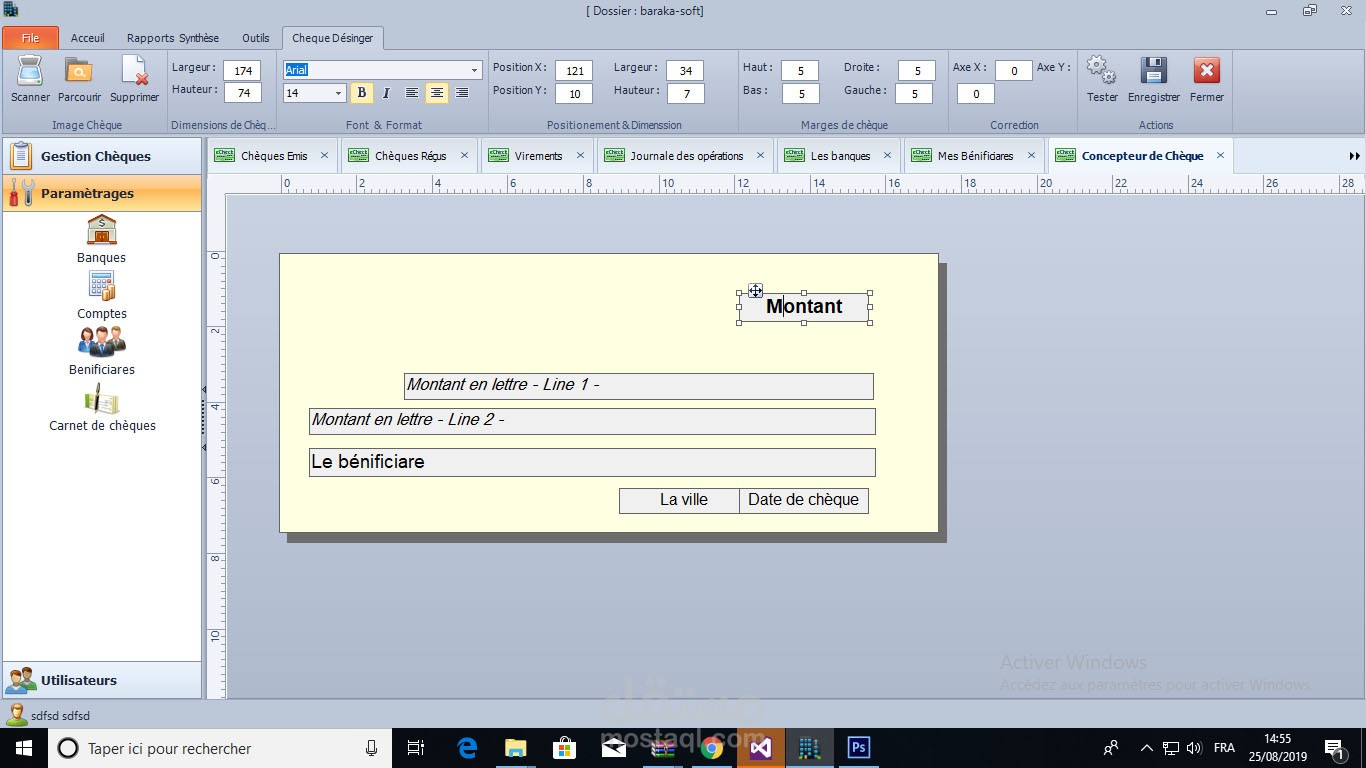Viewport: 1366px width, 768px height.
Task: Select Date de chèque field
Action: click(804, 501)
